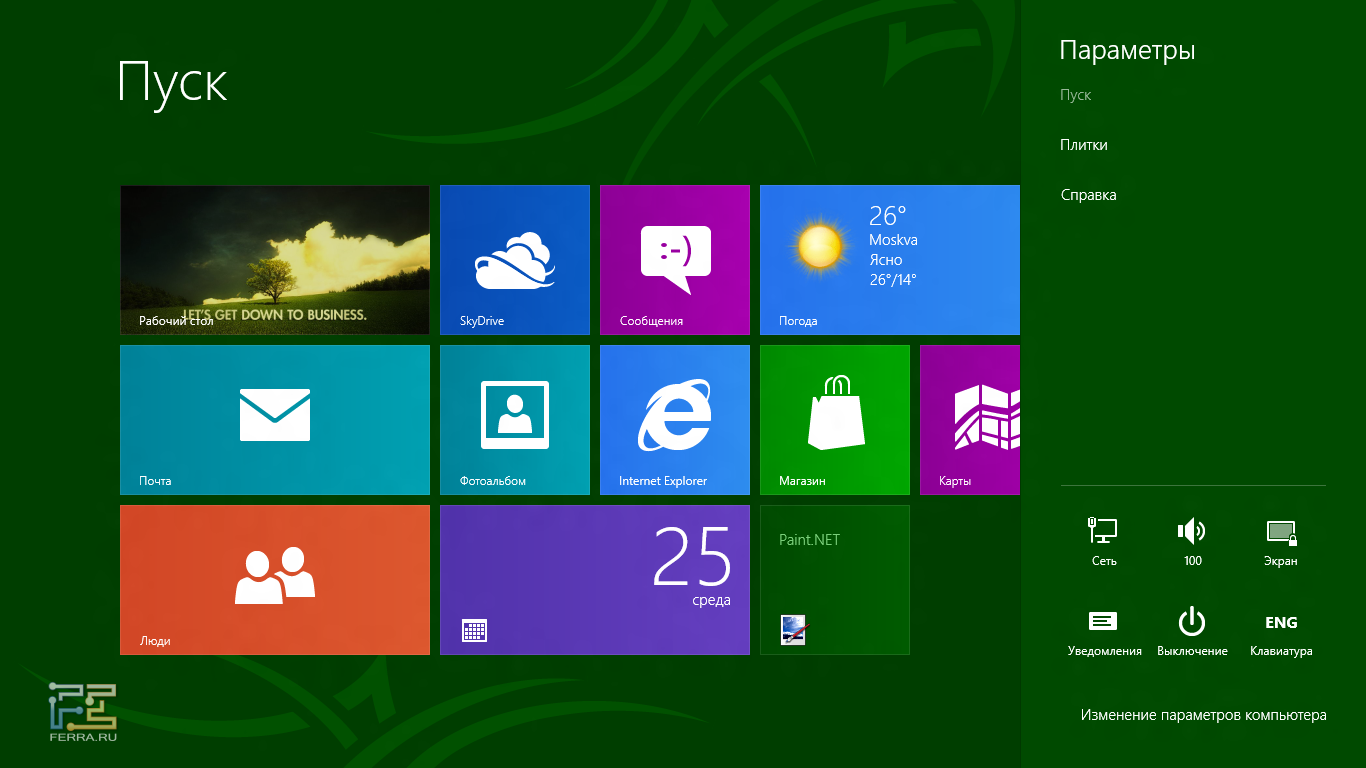Screen dimensions: 1366x768
Task: Select Плитки in the Параметры panel
Action: [1084, 145]
